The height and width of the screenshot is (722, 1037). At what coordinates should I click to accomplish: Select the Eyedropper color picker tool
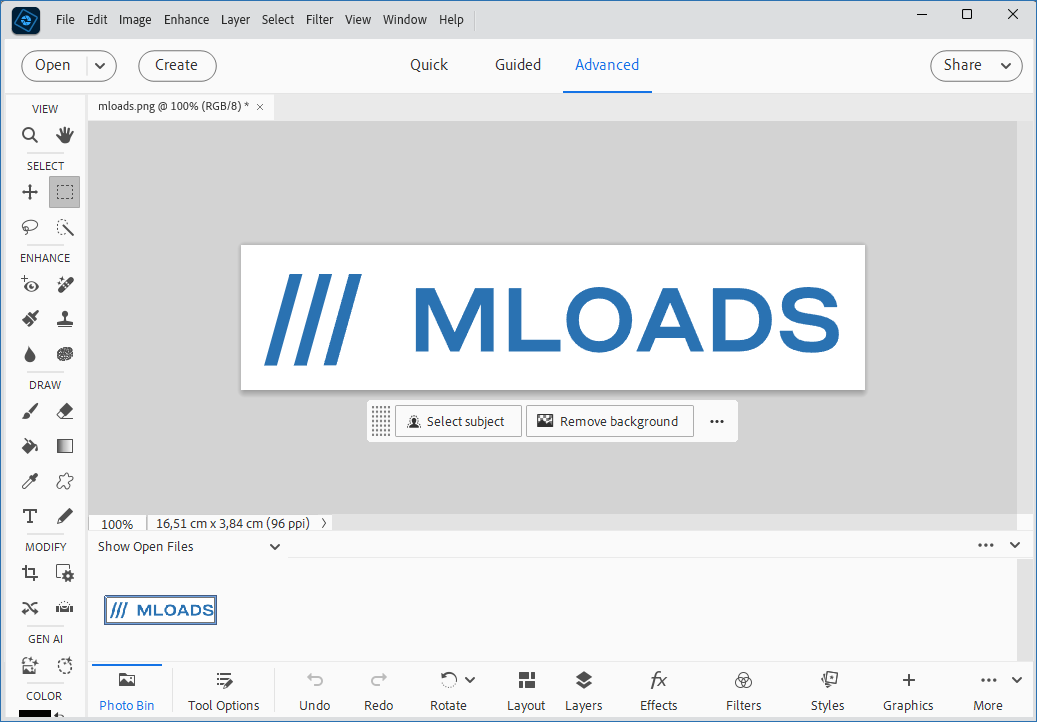pyautogui.click(x=30, y=481)
